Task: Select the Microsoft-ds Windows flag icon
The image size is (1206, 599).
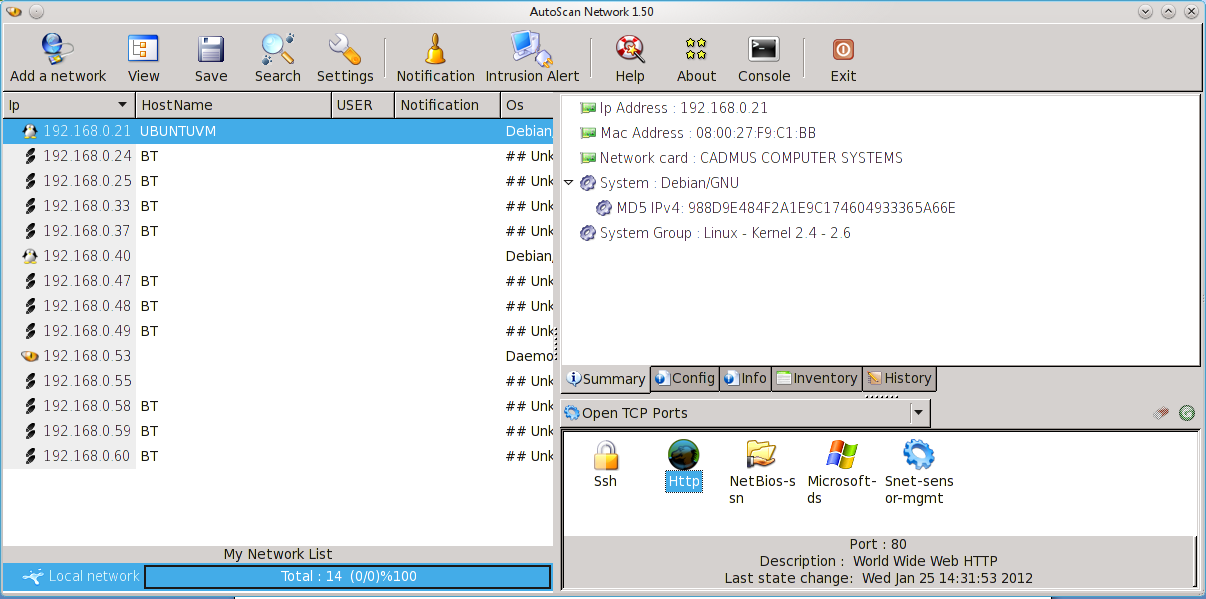Action: click(841, 454)
